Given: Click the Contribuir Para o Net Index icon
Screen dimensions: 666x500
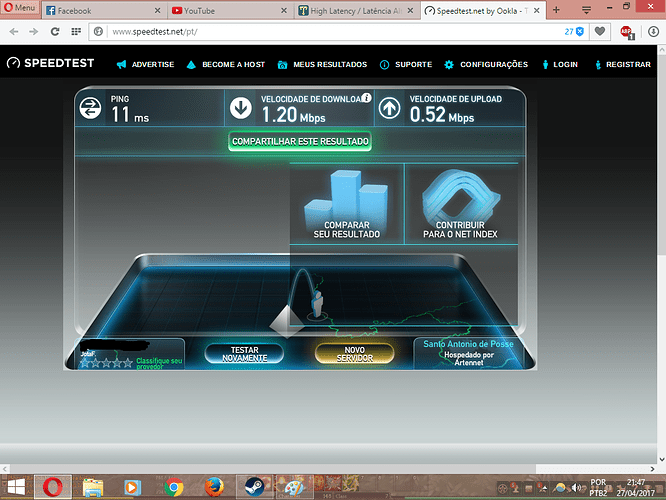Looking at the screenshot, I should tap(459, 196).
